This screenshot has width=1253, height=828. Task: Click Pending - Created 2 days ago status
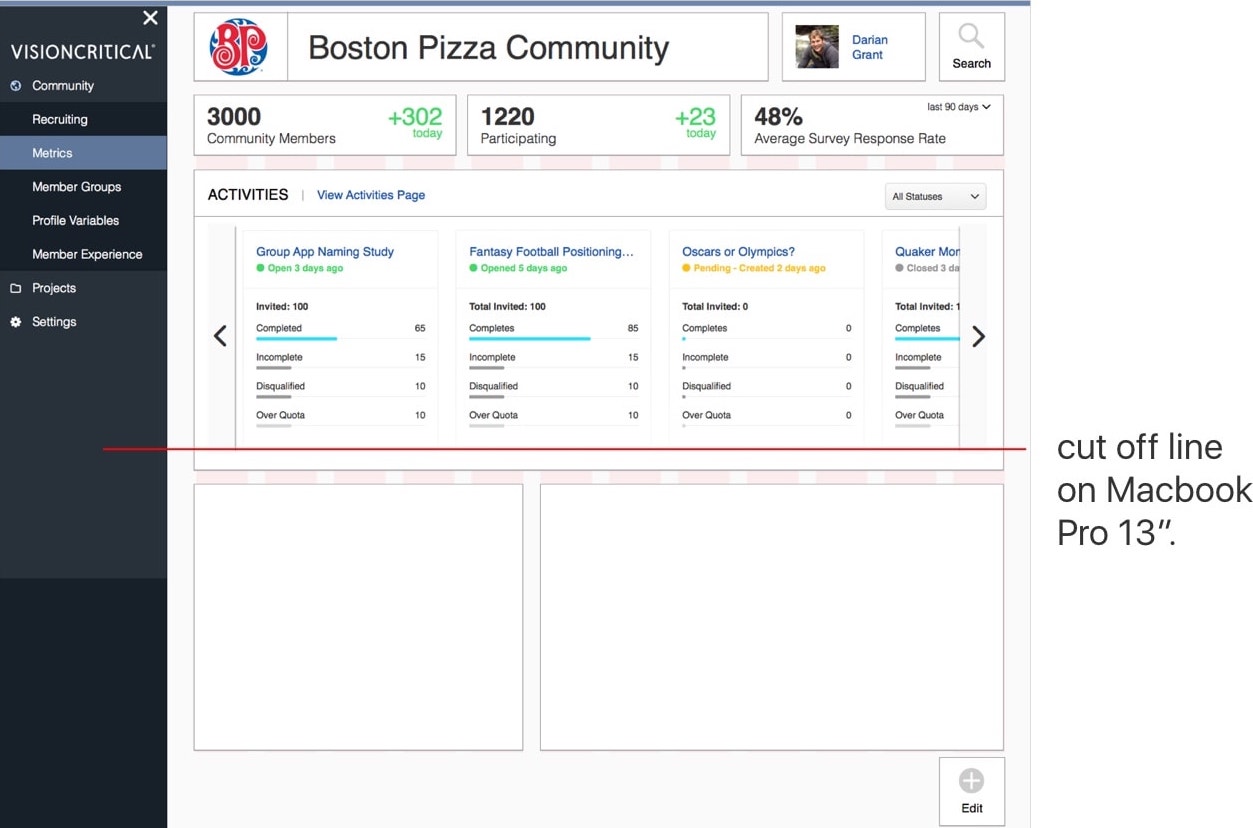(x=754, y=268)
